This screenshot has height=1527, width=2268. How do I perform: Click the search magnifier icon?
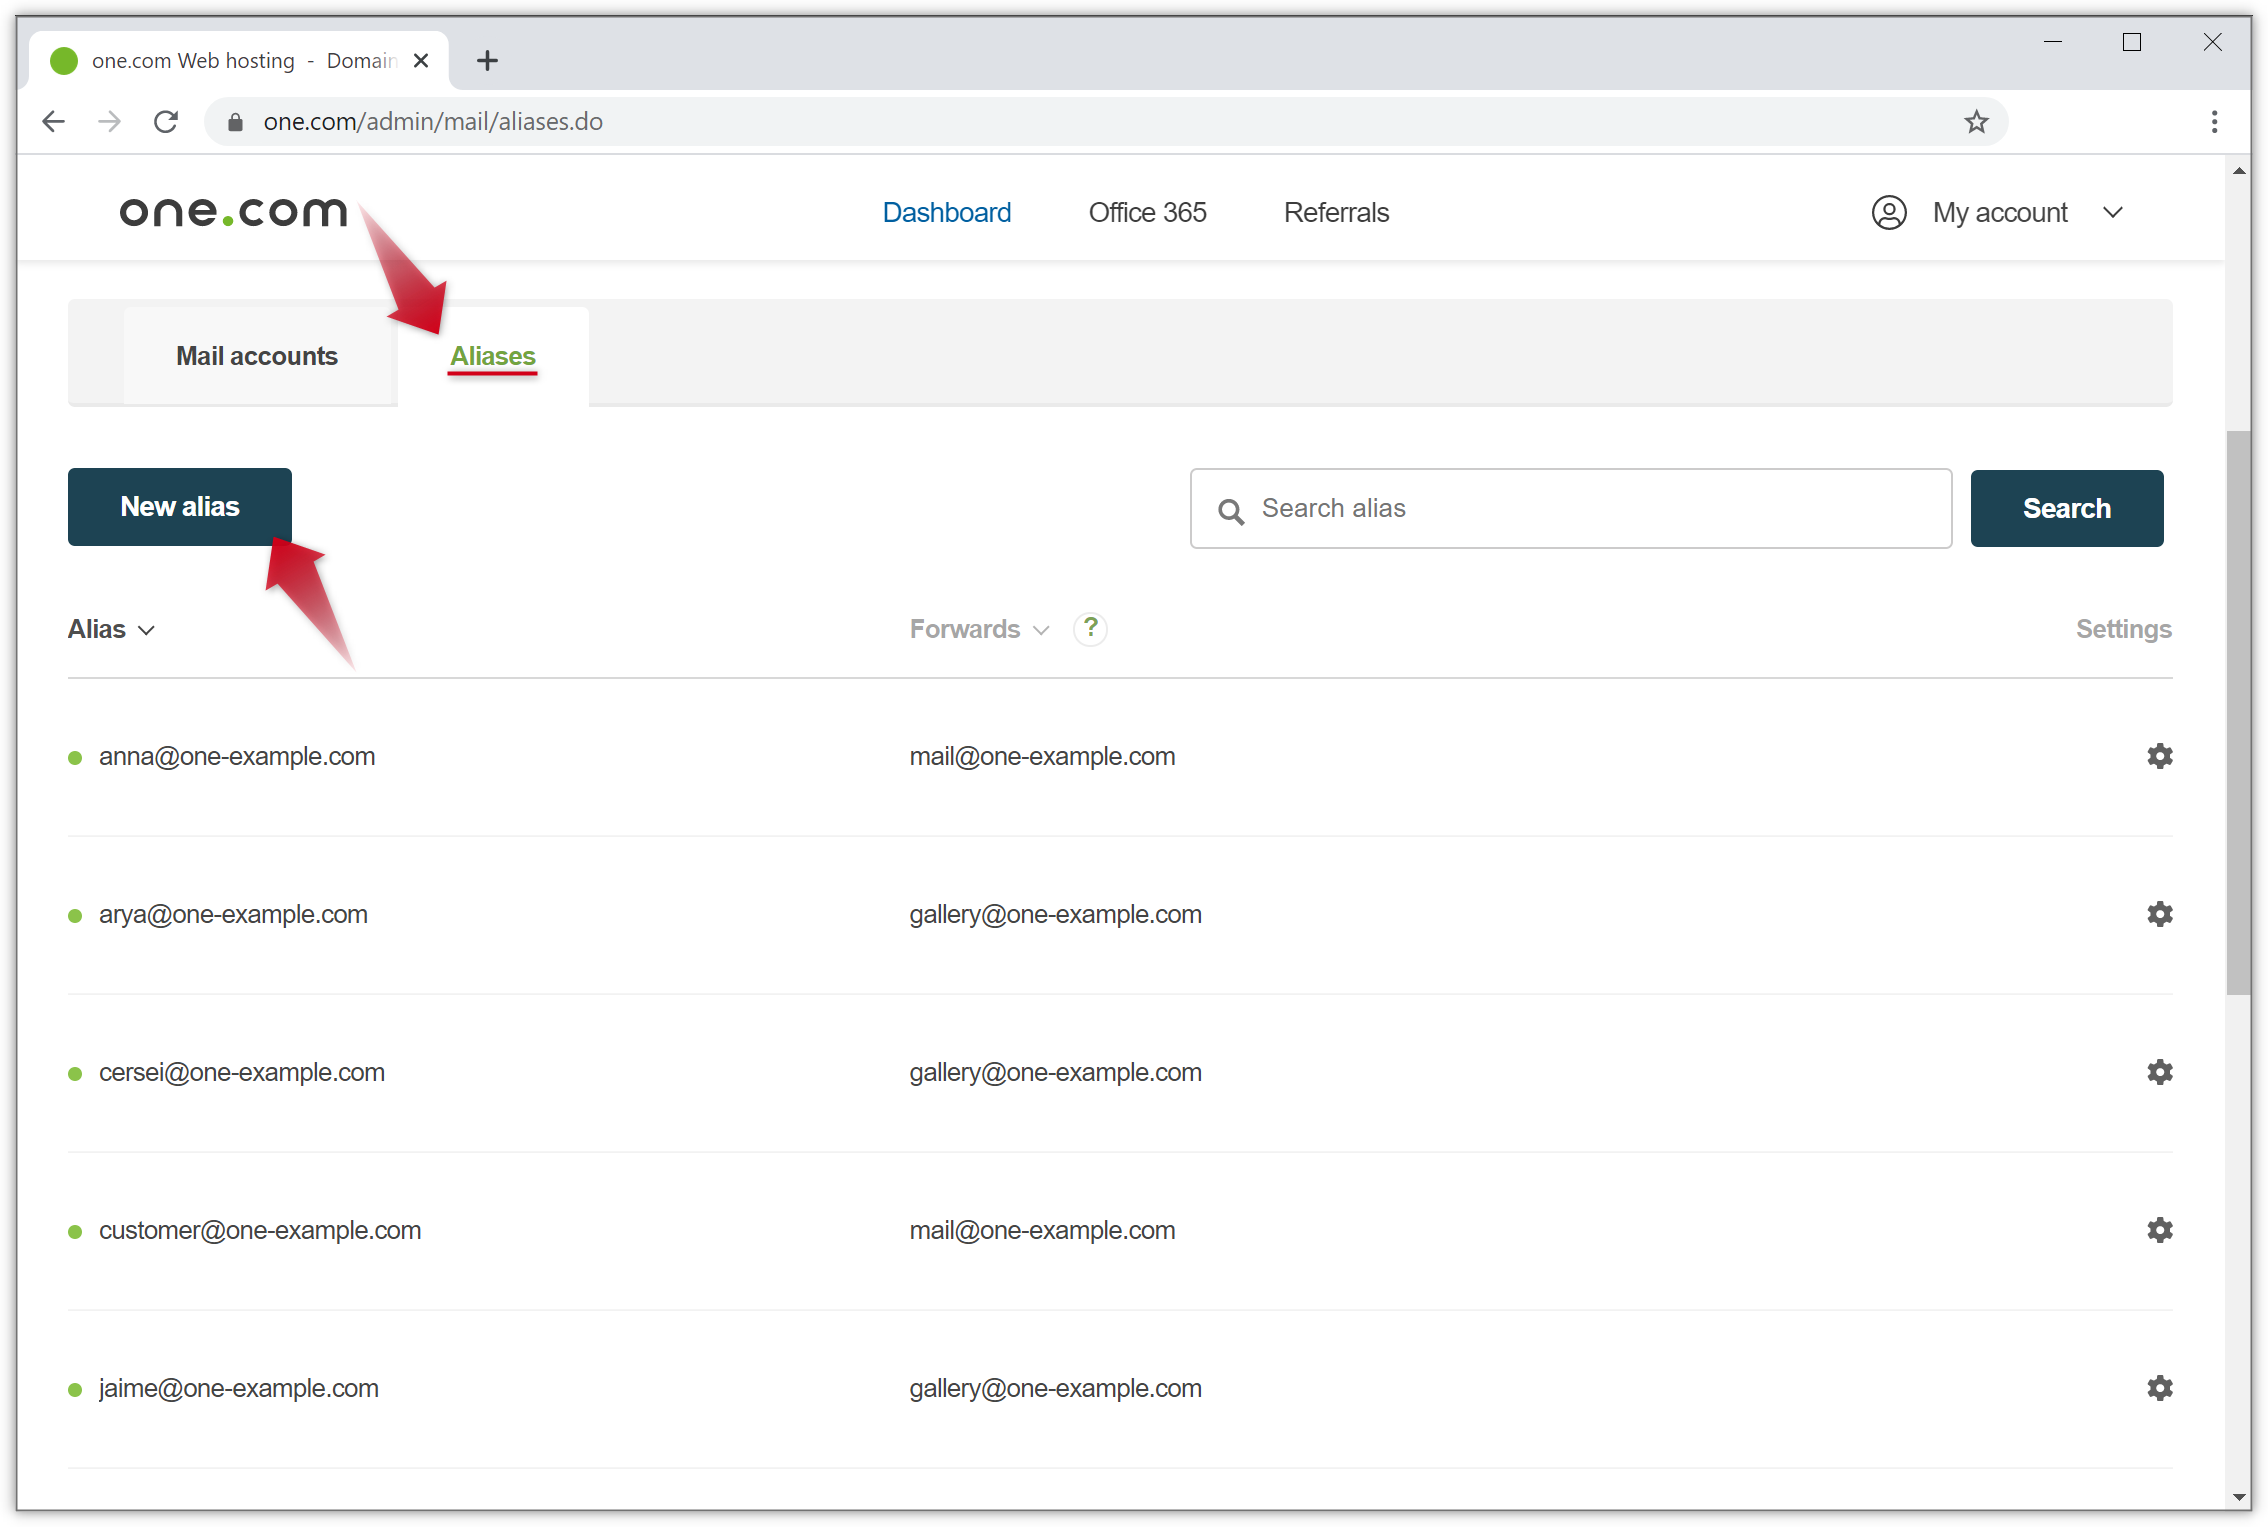pos(1230,510)
